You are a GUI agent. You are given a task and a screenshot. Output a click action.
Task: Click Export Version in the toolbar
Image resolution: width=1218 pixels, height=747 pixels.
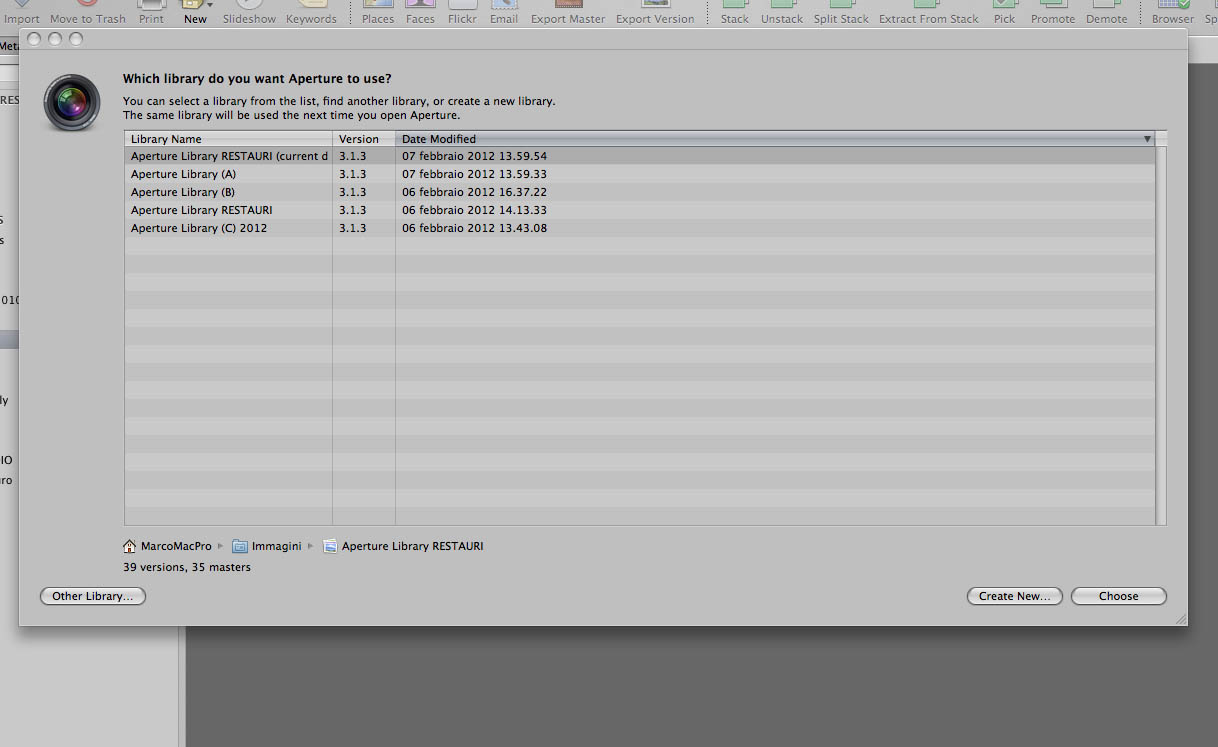coord(655,13)
